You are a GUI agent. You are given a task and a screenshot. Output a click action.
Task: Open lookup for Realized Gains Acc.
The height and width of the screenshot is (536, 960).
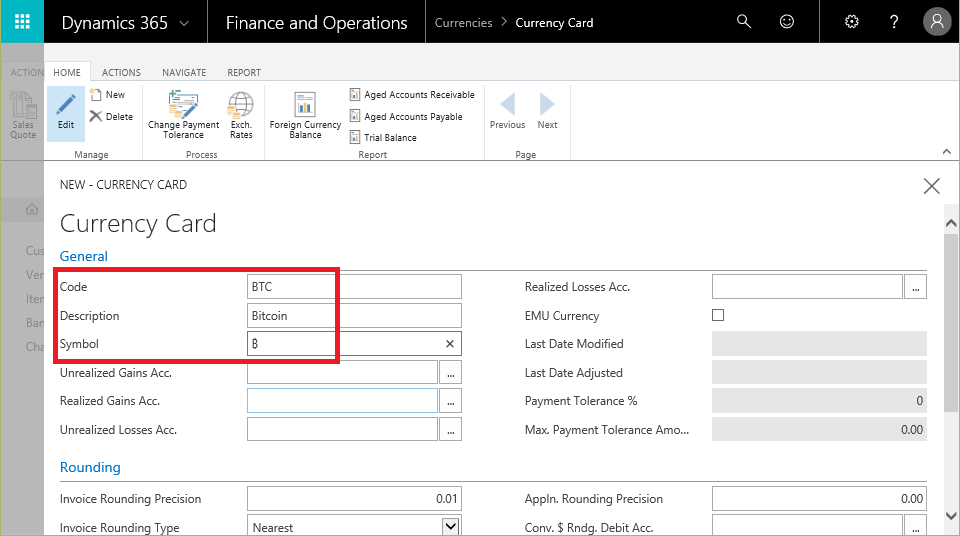click(x=451, y=401)
